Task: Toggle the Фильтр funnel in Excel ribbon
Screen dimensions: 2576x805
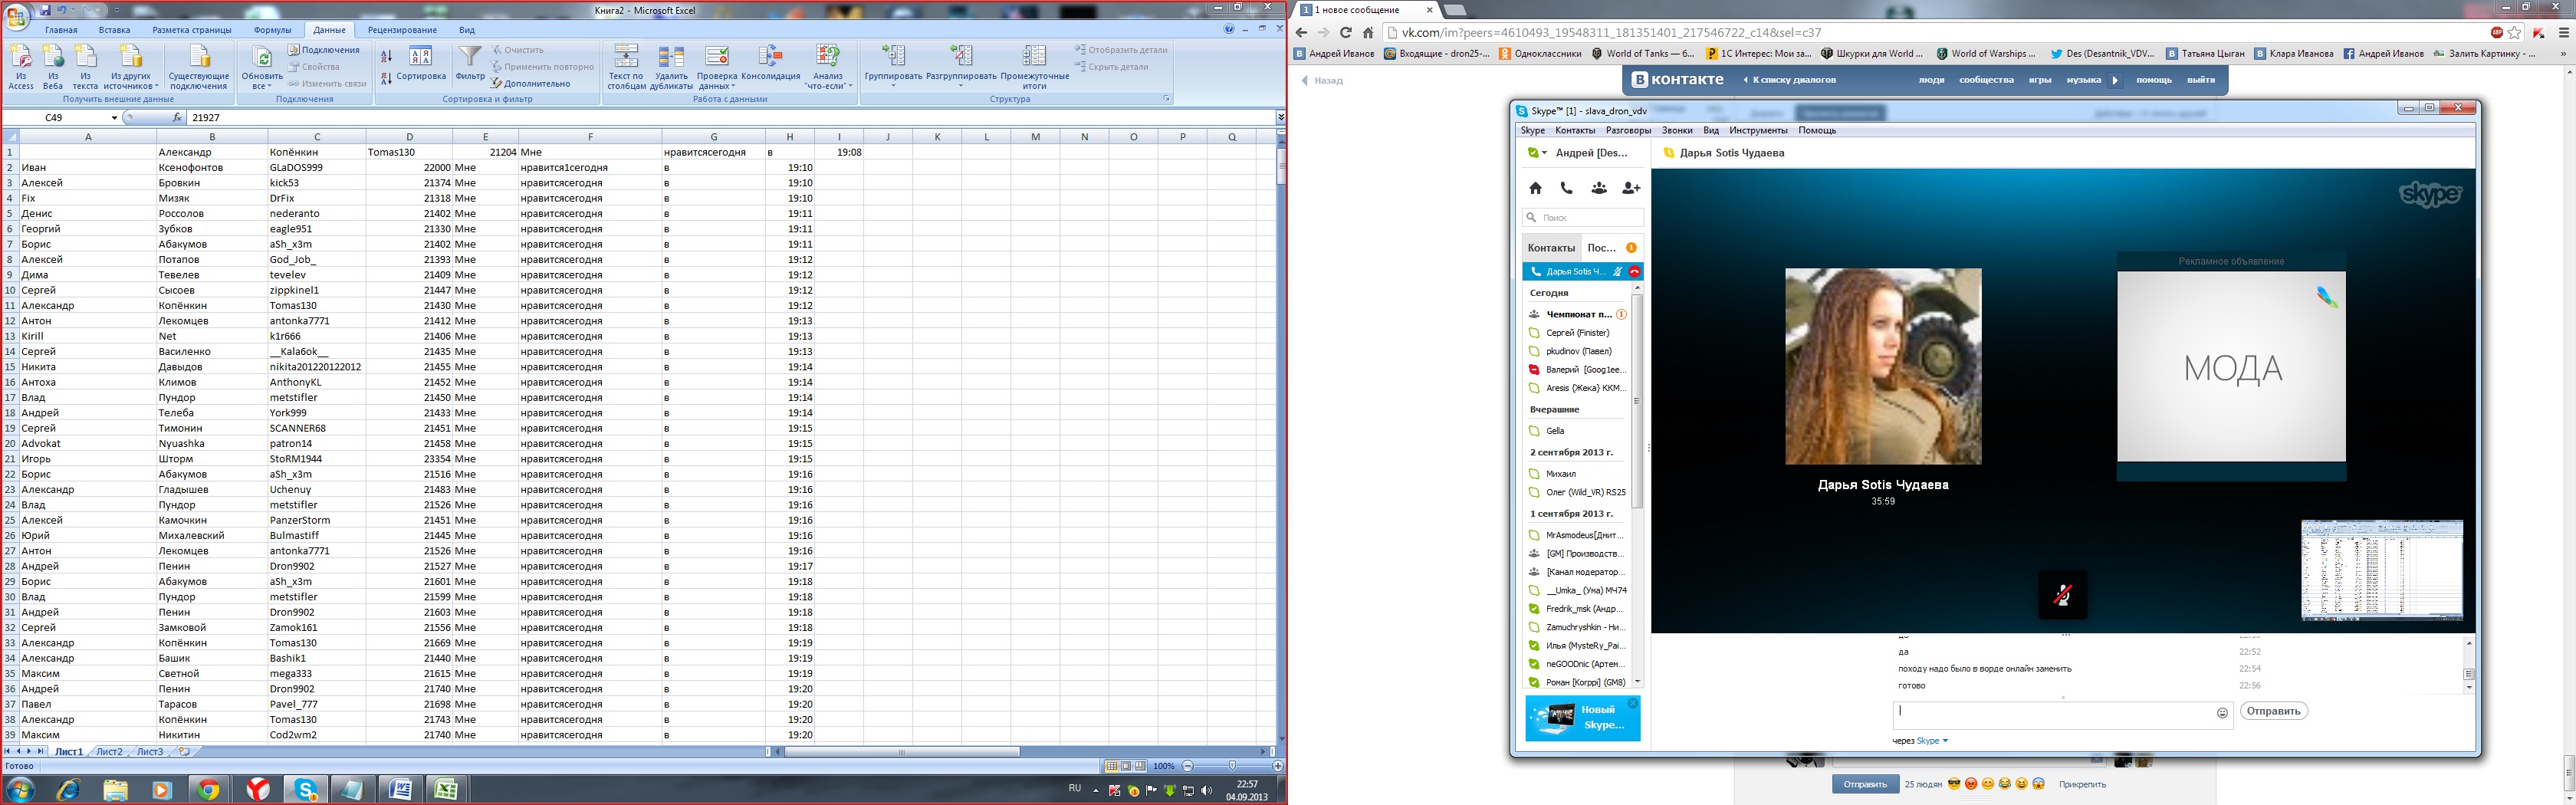Action: tap(470, 62)
